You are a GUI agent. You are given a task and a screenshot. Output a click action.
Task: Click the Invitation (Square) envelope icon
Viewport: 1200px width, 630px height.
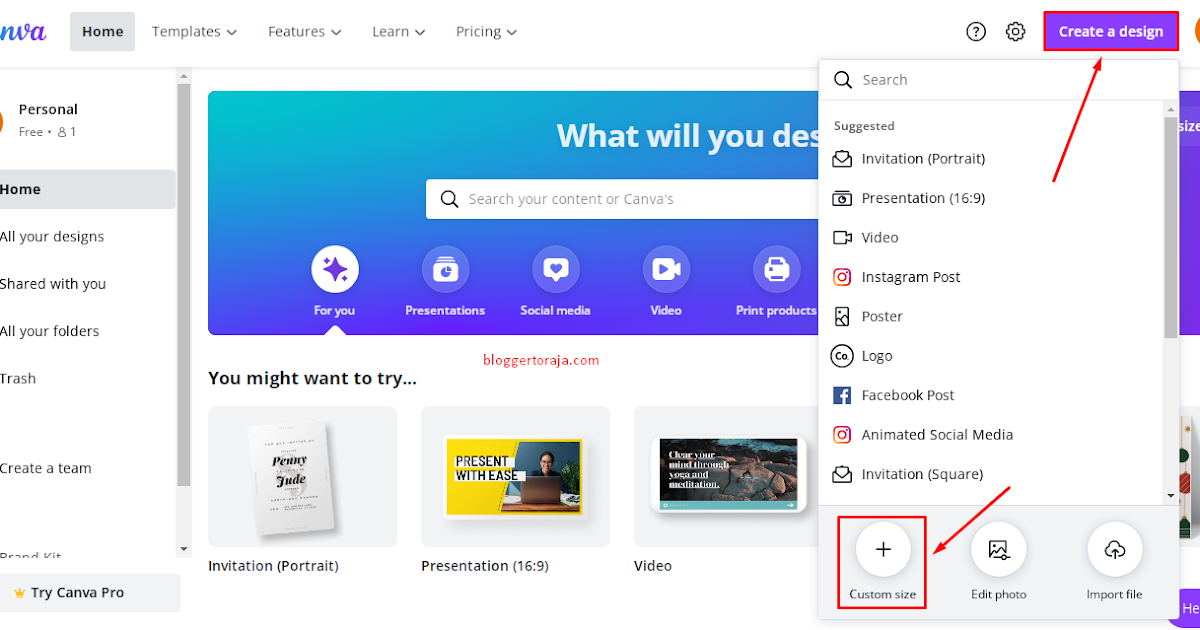click(843, 474)
